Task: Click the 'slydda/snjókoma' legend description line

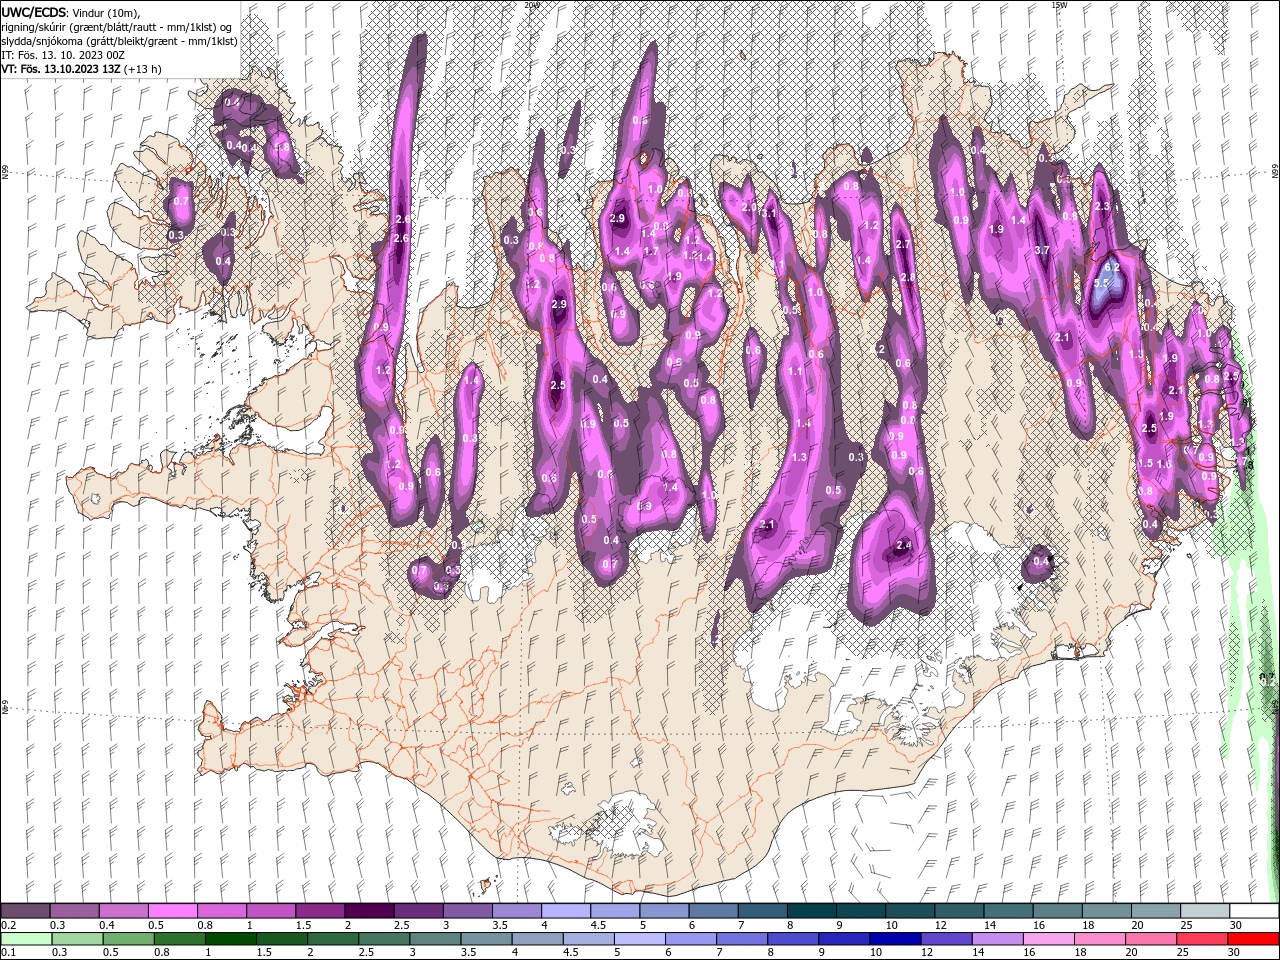Action: point(118,41)
